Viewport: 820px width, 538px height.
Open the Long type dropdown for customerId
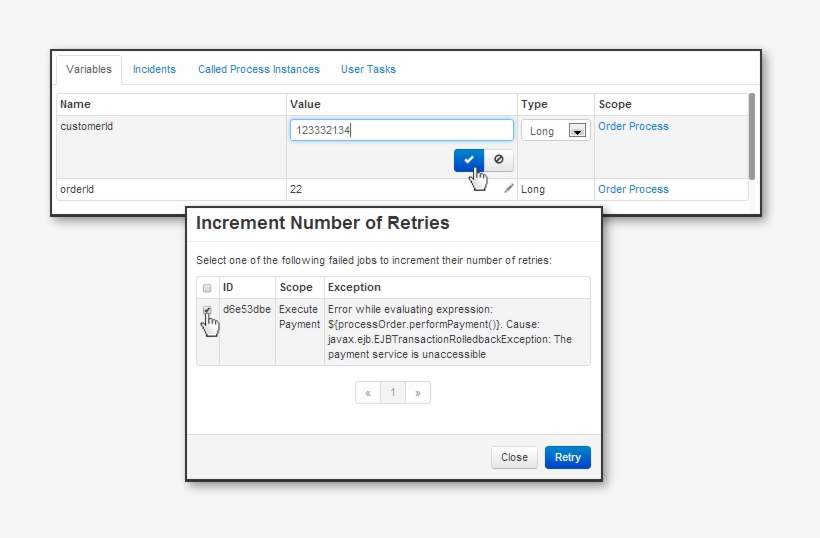click(577, 131)
